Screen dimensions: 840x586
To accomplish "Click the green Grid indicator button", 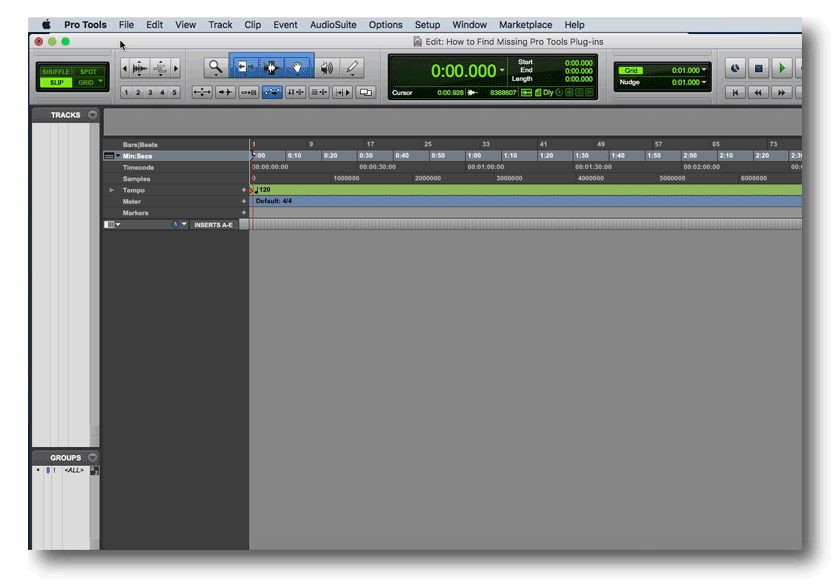I will 631,70.
